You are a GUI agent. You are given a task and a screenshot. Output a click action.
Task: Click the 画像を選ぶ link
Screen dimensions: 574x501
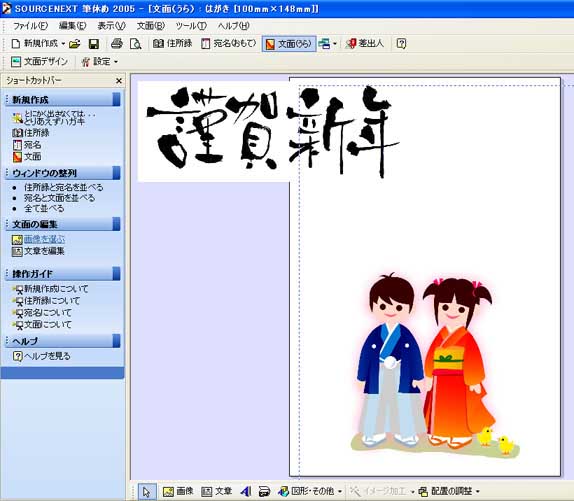tap(44, 239)
